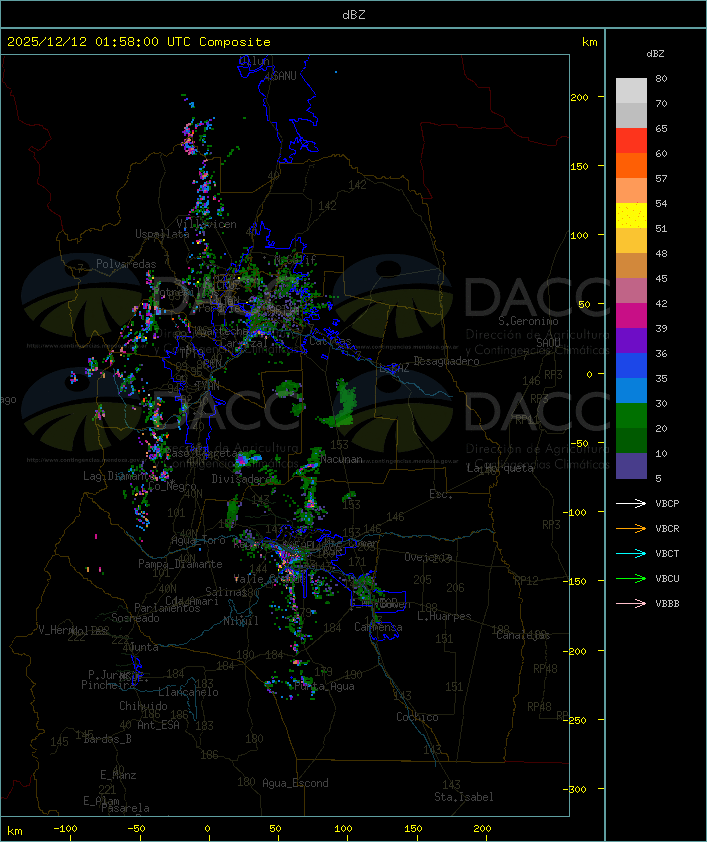Select the light gray 70-80 dBZ swatch

pos(631,91)
